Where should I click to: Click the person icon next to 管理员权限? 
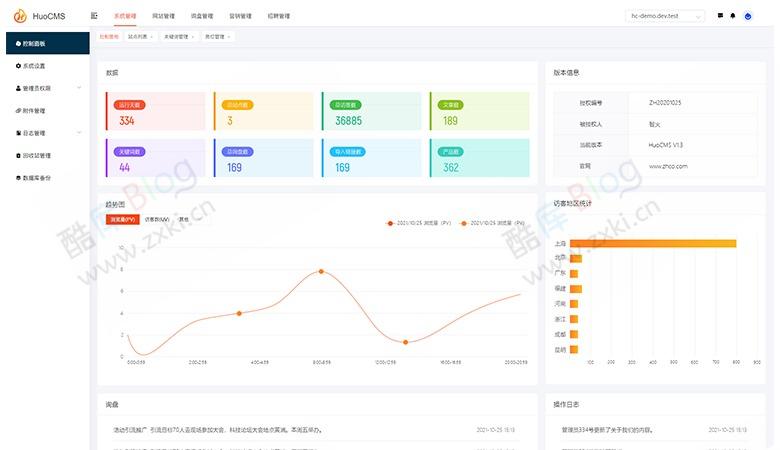pos(18,88)
